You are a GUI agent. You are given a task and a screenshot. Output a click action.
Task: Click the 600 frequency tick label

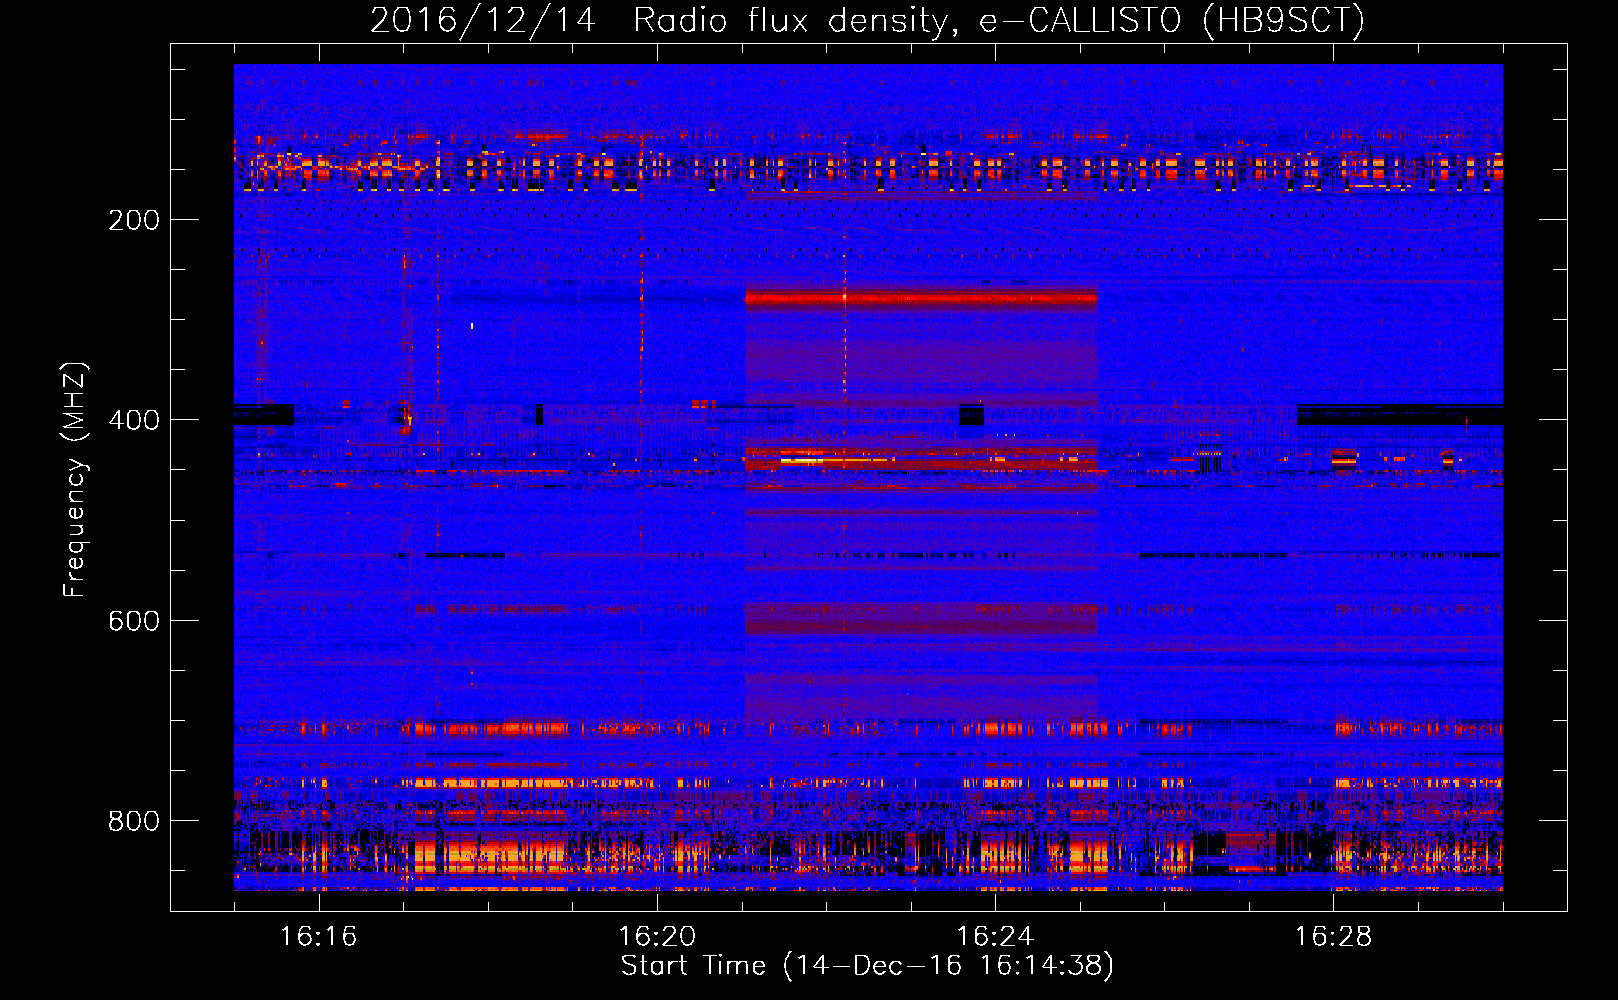click(134, 621)
